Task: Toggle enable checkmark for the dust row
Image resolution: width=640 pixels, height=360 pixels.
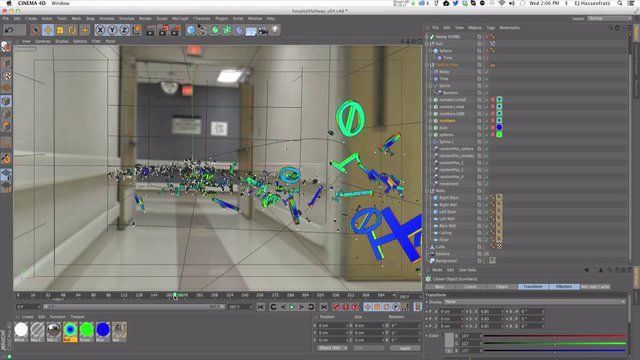Action: pyautogui.click(x=486, y=128)
